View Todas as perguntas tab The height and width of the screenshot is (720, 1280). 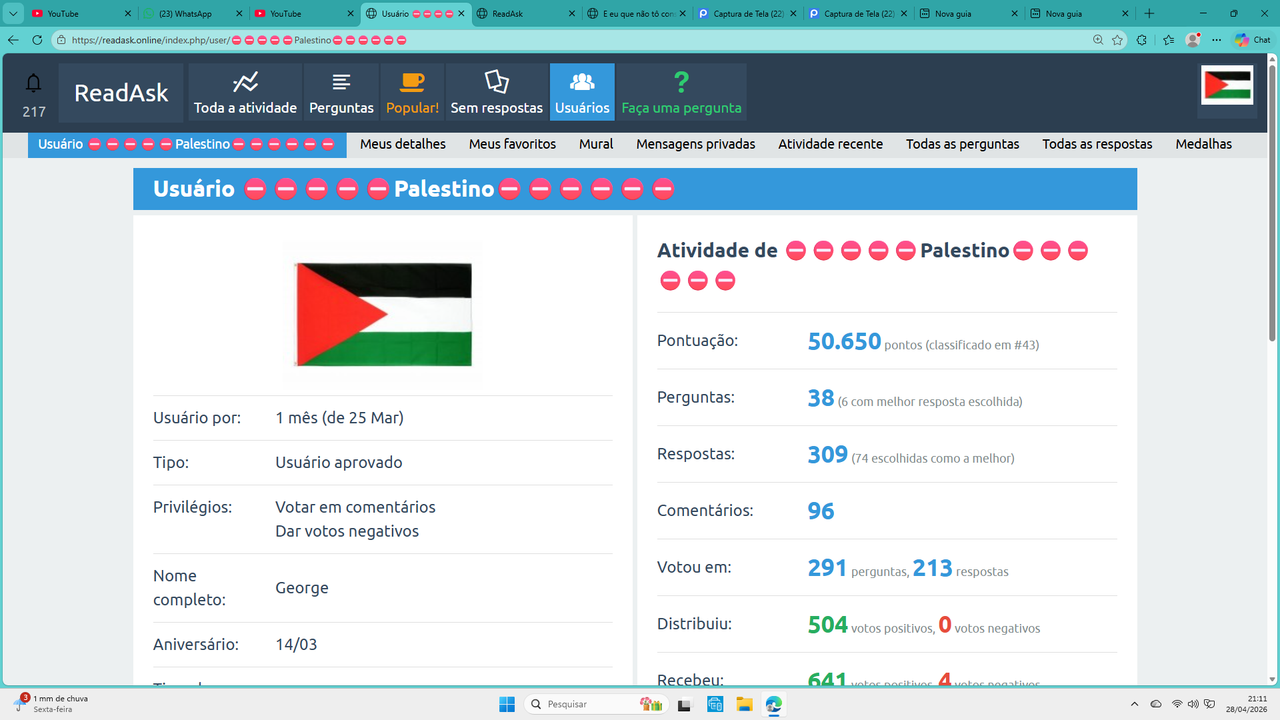pyautogui.click(x=963, y=144)
